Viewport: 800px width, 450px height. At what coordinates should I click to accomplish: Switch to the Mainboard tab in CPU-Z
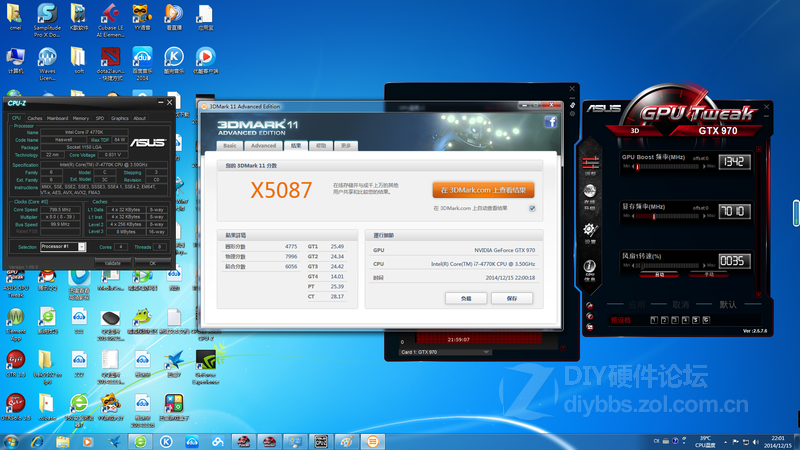click(57, 118)
